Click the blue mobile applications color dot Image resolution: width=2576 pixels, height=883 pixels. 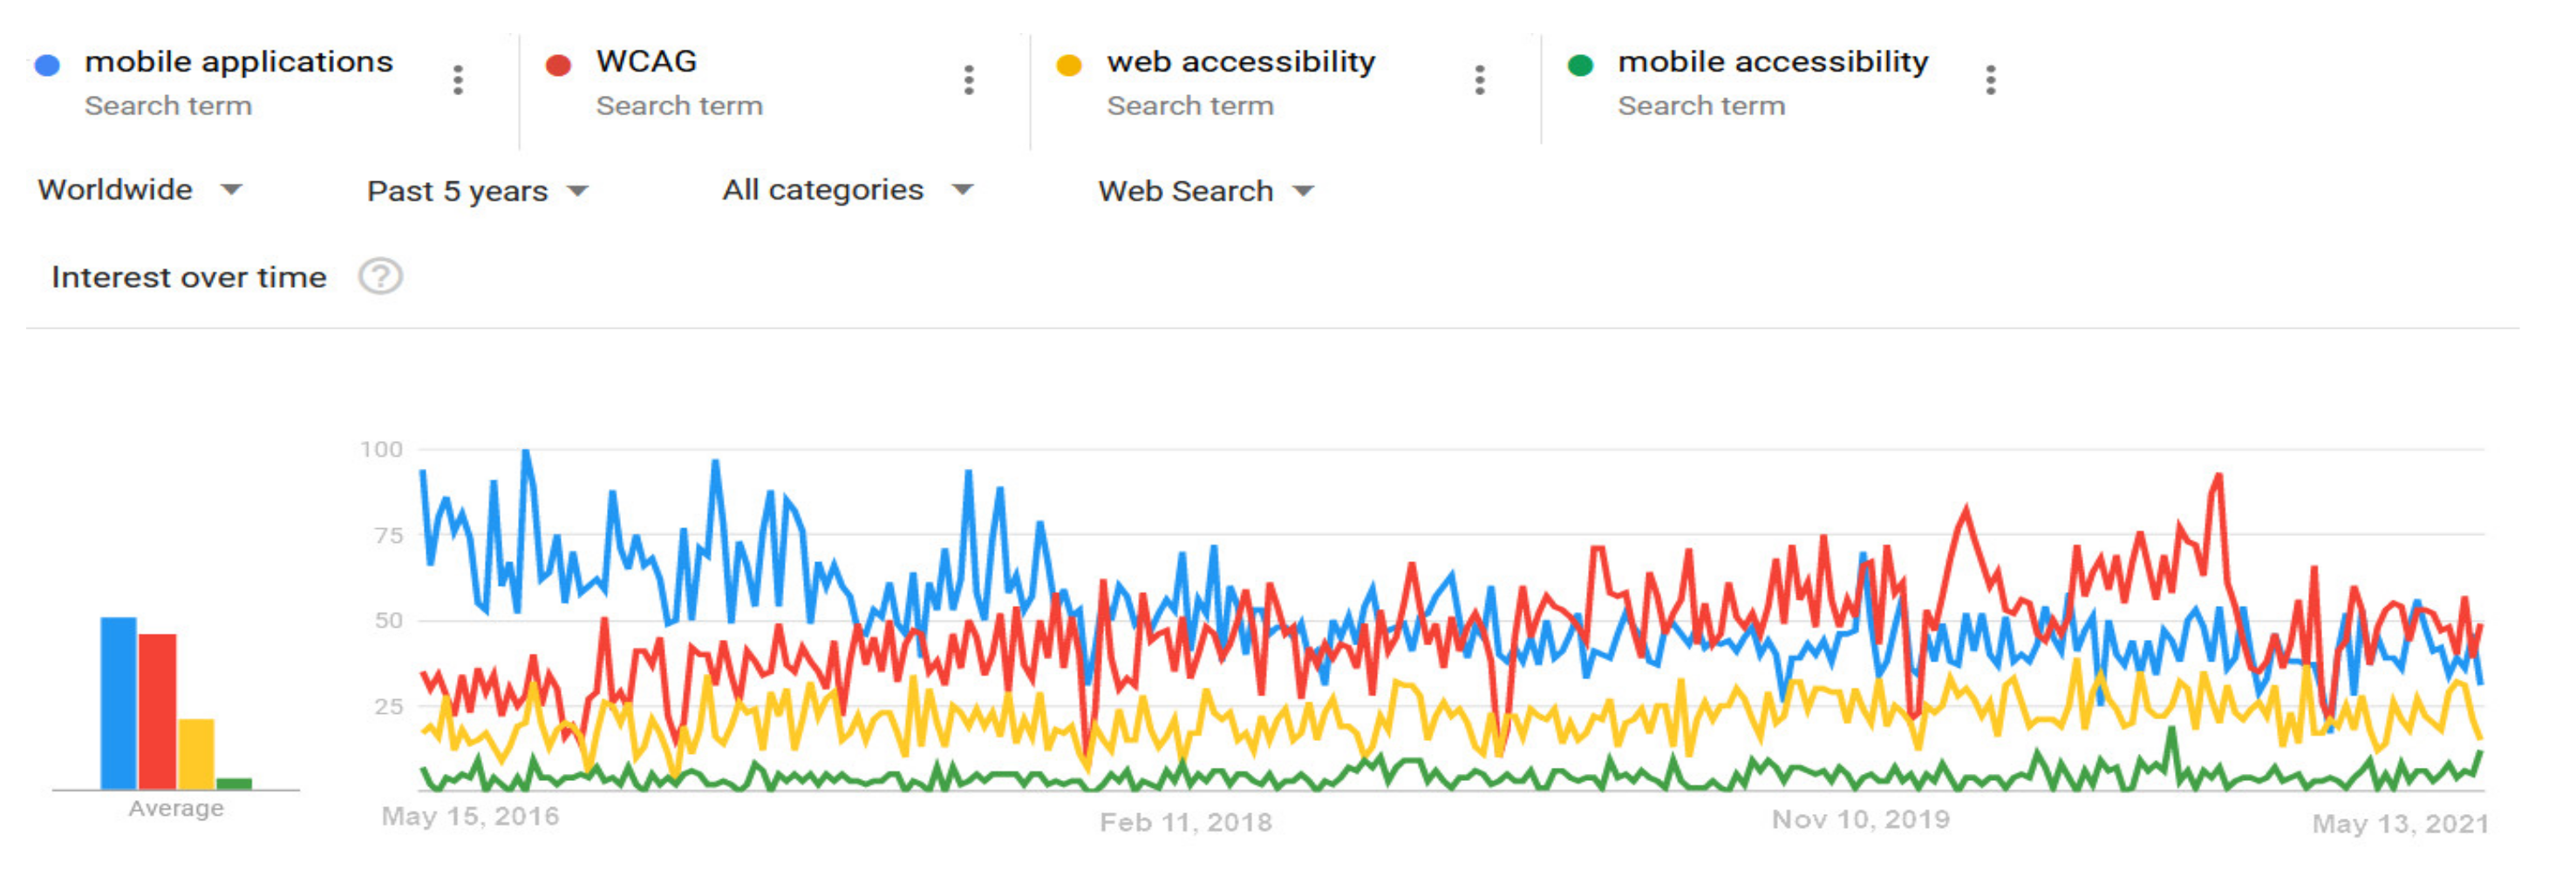tap(47, 66)
